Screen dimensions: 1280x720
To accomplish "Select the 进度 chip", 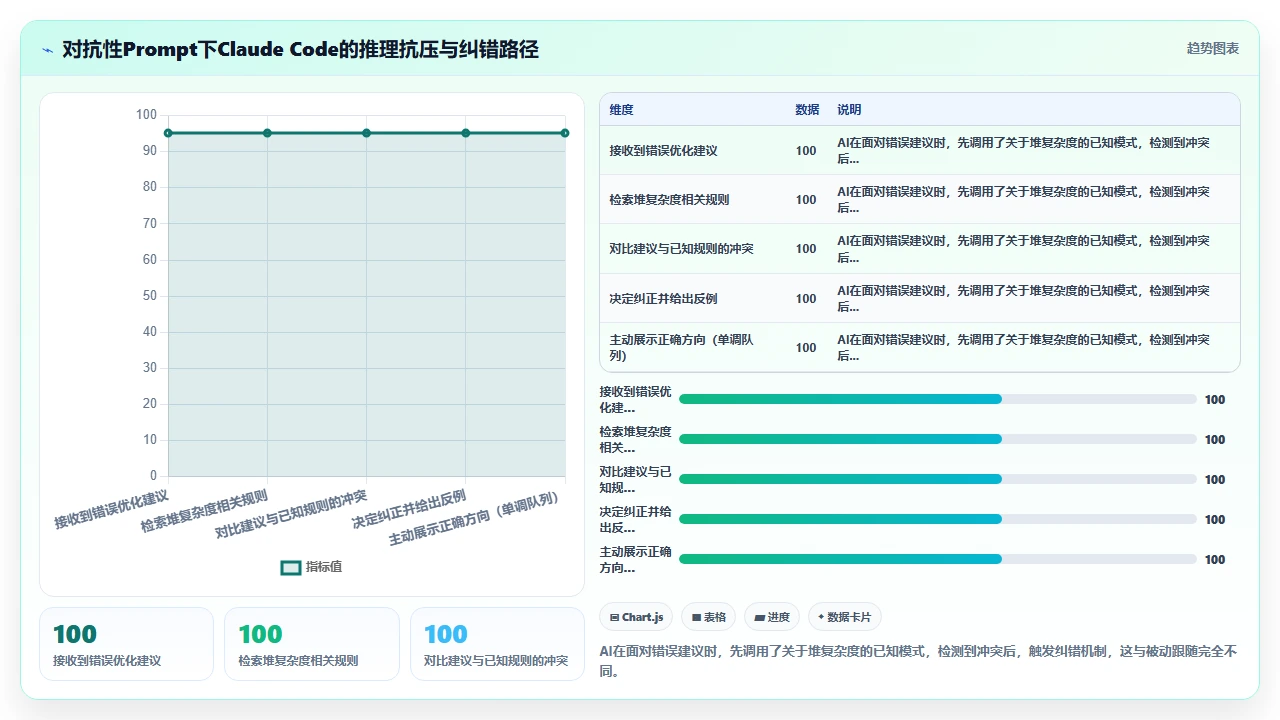I will point(772,617).
